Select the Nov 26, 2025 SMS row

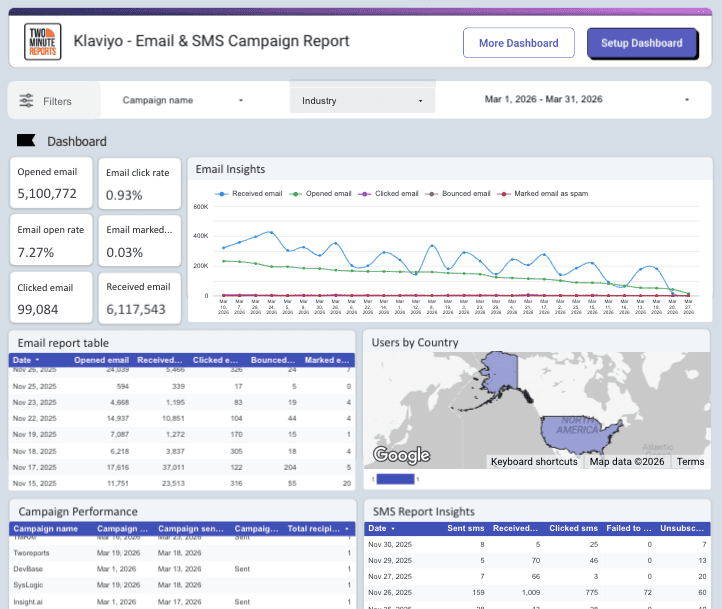point(537,592)
